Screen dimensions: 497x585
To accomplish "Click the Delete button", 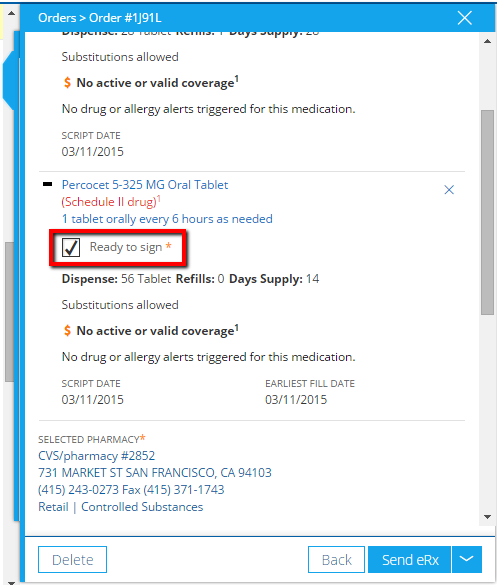I will 72,560.
